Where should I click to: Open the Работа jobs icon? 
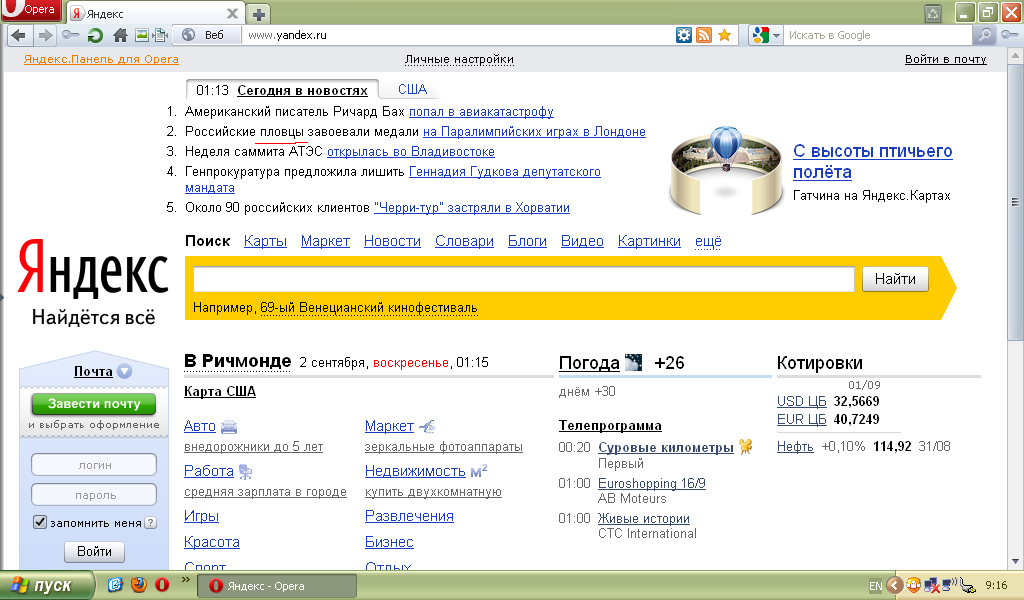(246, 471)
